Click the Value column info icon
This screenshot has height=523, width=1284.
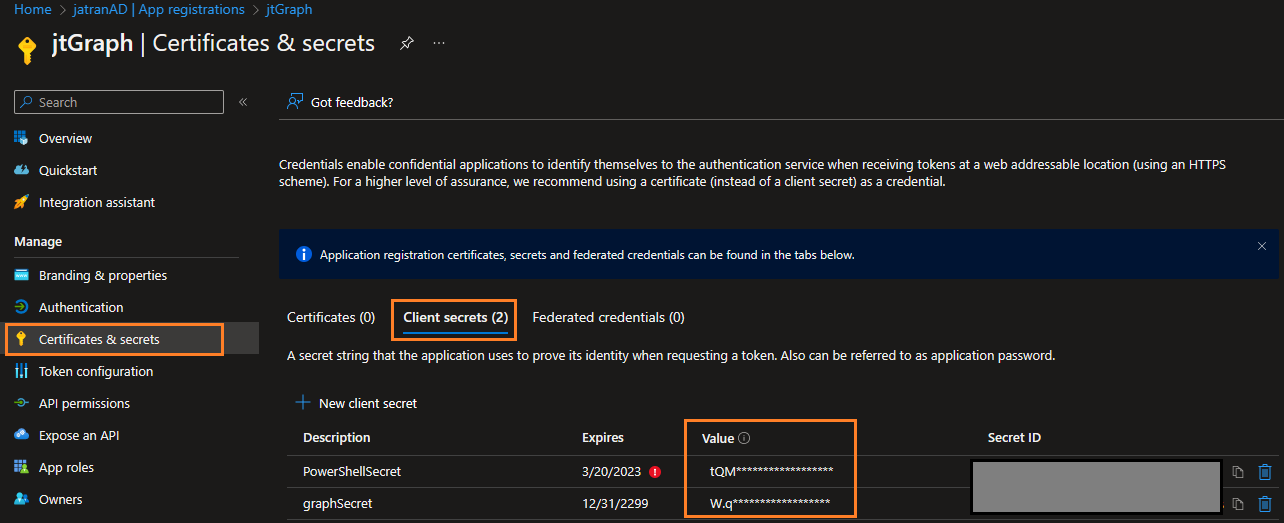(744, 438)
